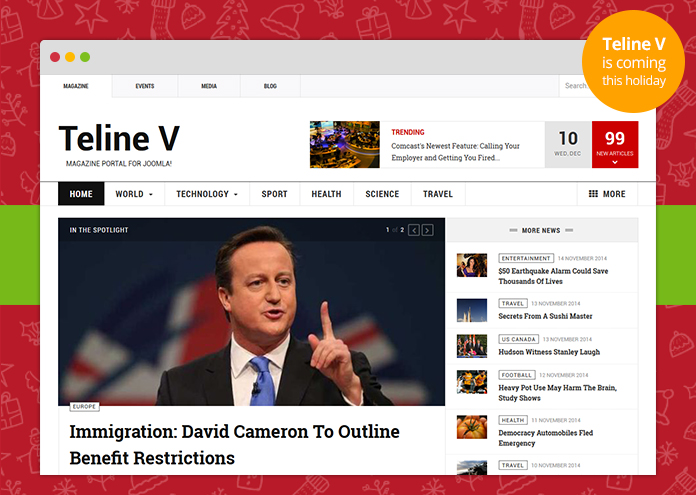This screenshot has width=696, height=495.
Task: Click the 10 Wed, Dec date box
Action: (x=568, y=144)
